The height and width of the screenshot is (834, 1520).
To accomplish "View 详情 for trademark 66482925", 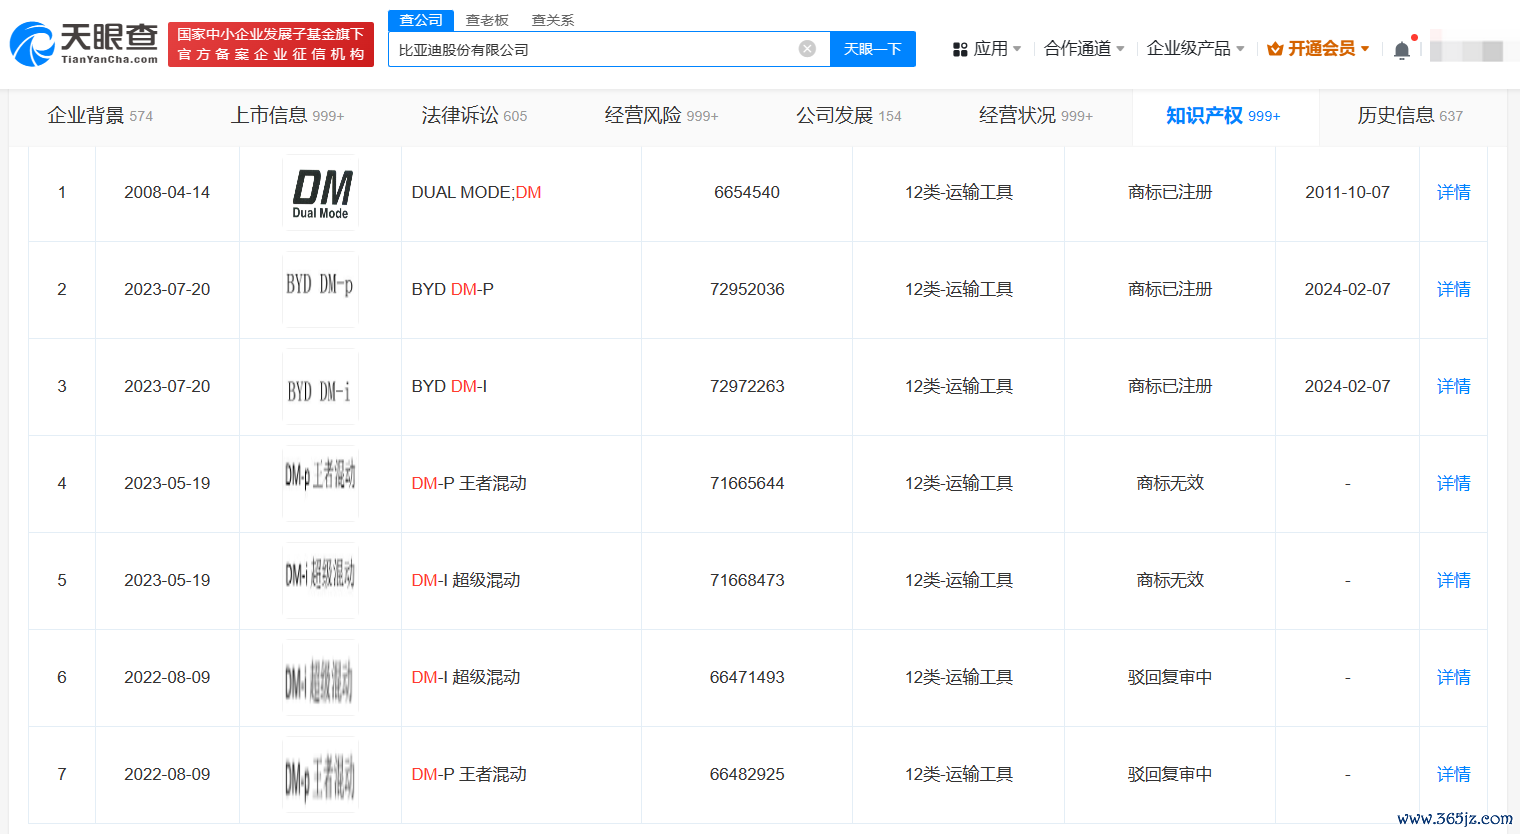I will coord(1453,775).
